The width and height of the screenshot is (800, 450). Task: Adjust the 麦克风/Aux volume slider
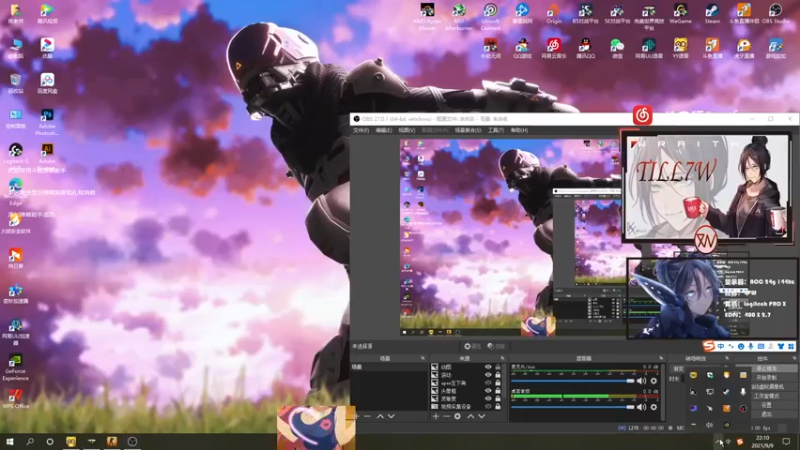[572, 381]
